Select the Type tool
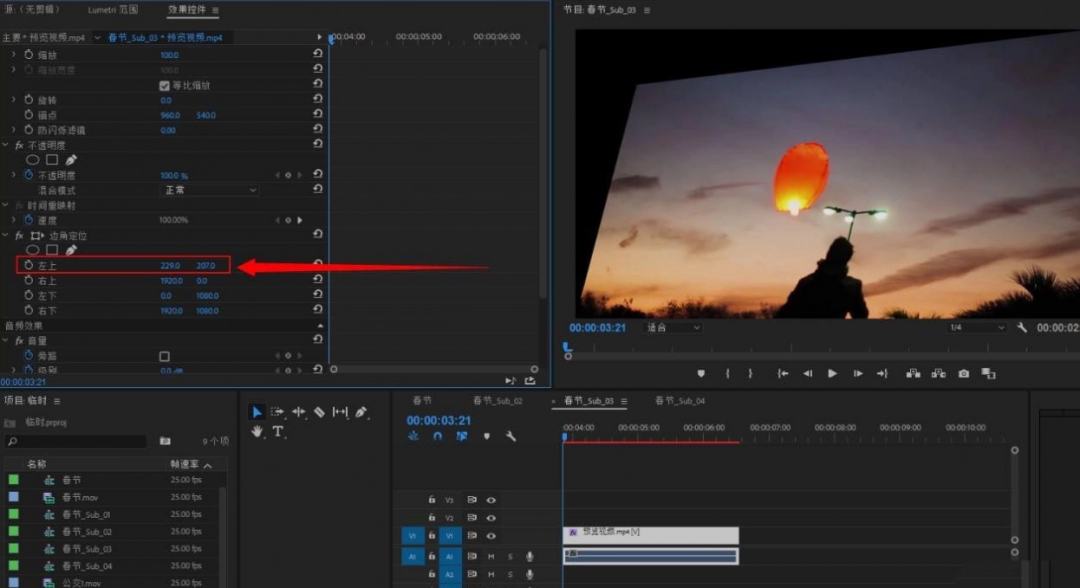Screen dimensions: 1080x588 [278, 432]
